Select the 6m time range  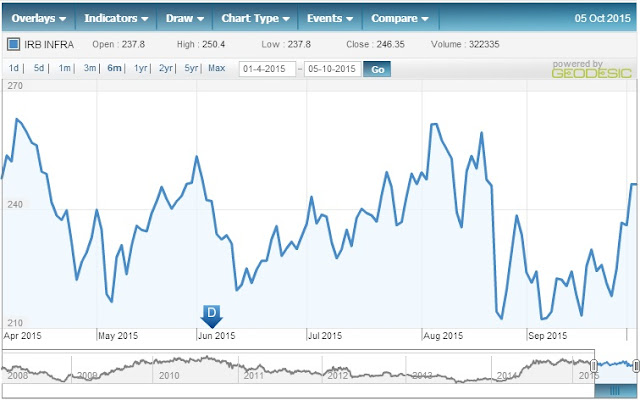pos(114,68)
